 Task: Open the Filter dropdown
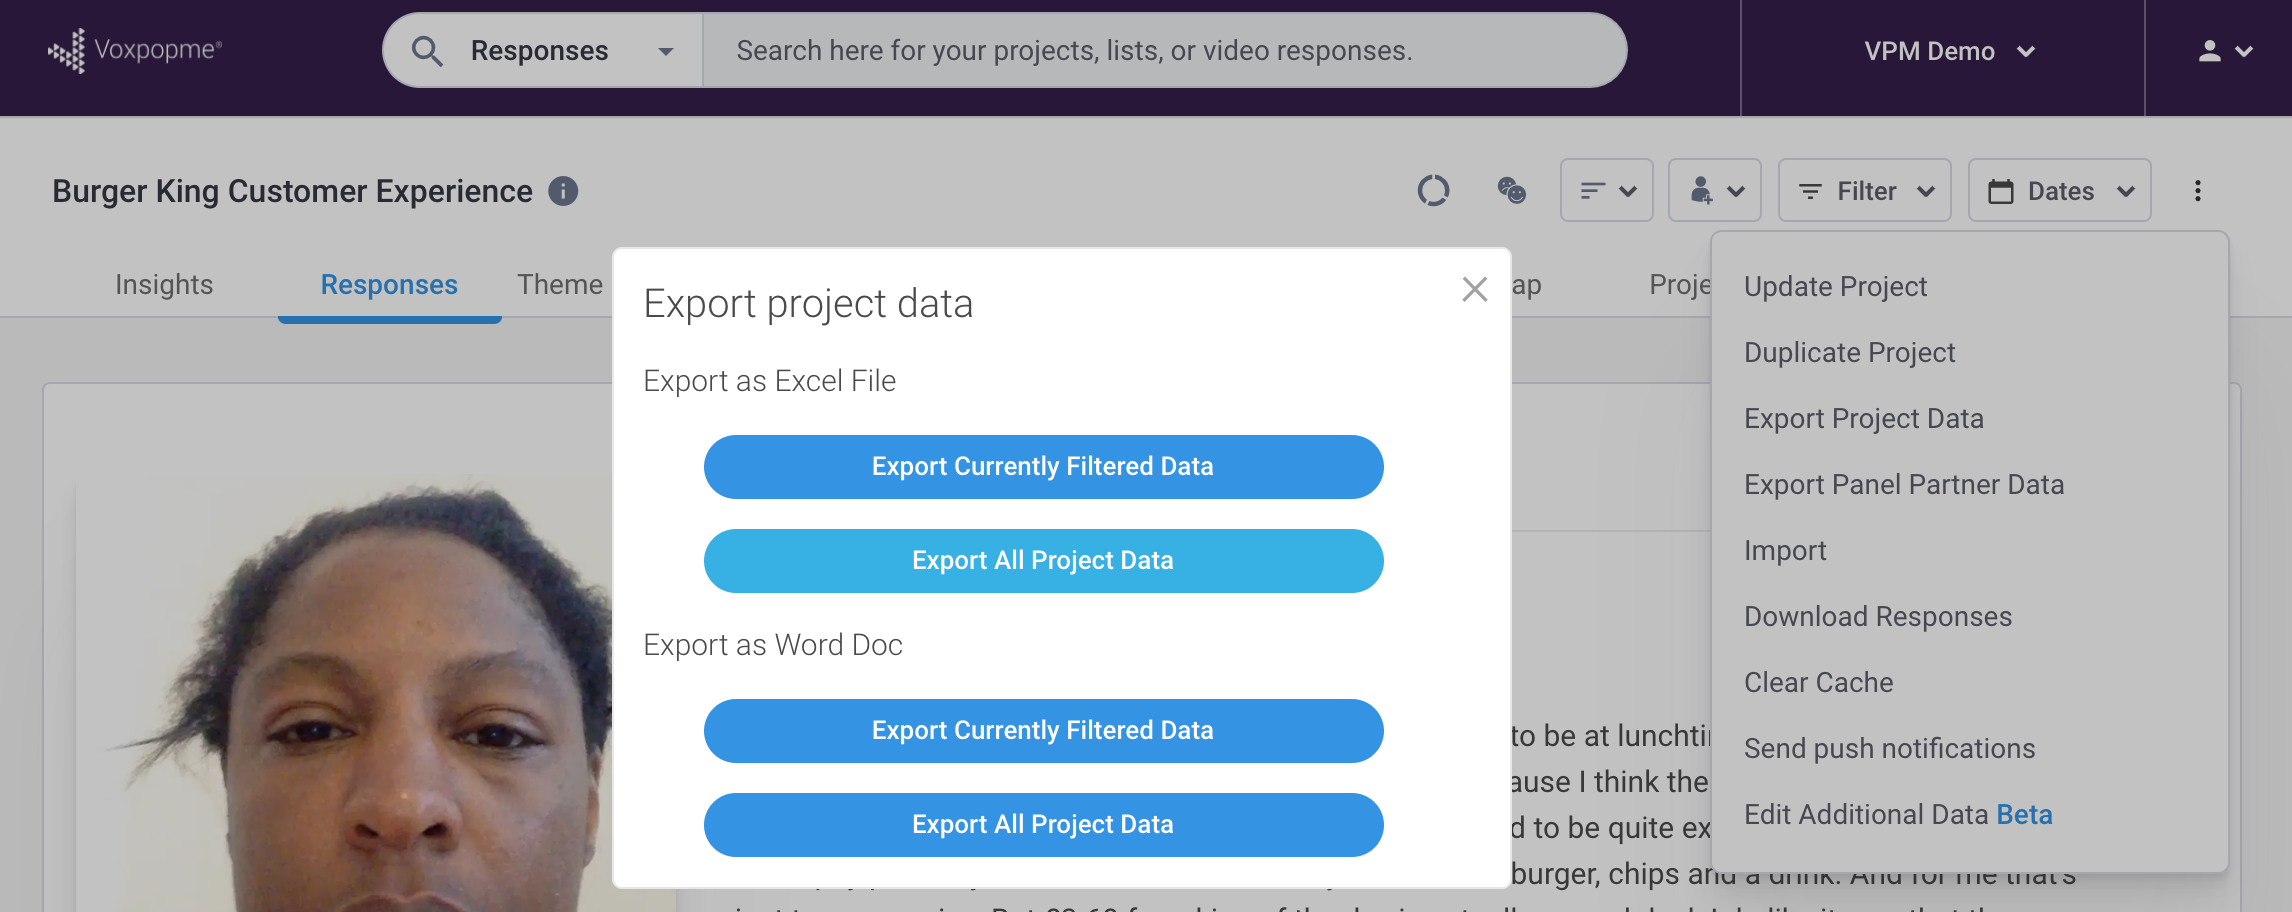point(1865,190)
